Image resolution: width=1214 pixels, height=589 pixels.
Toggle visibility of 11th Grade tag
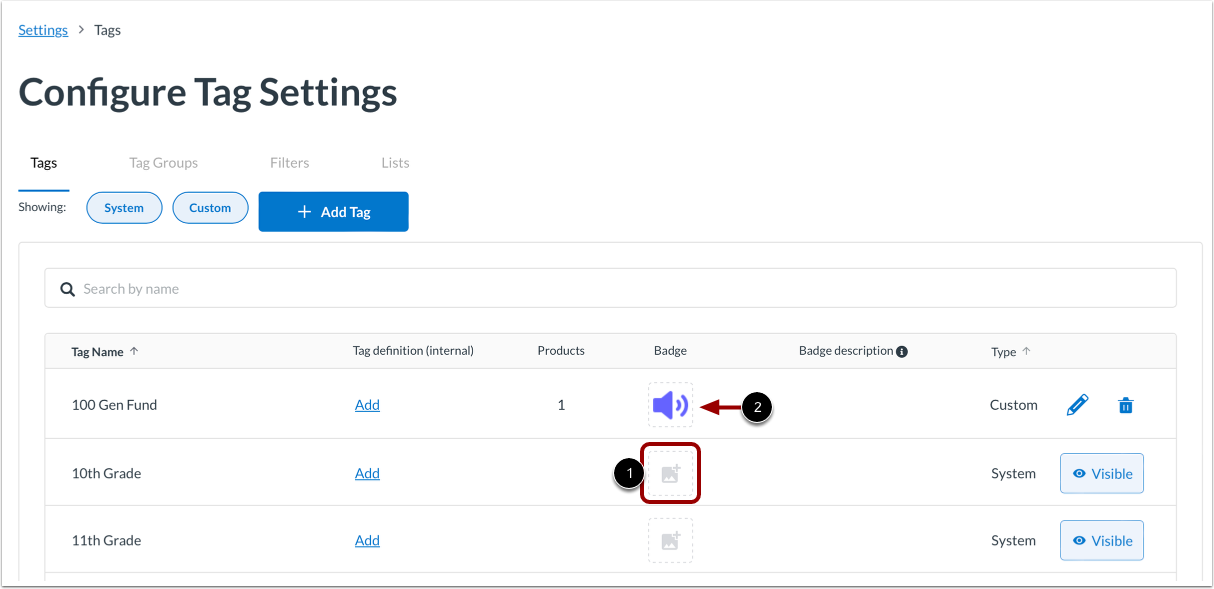click(x=1102, y=541)
